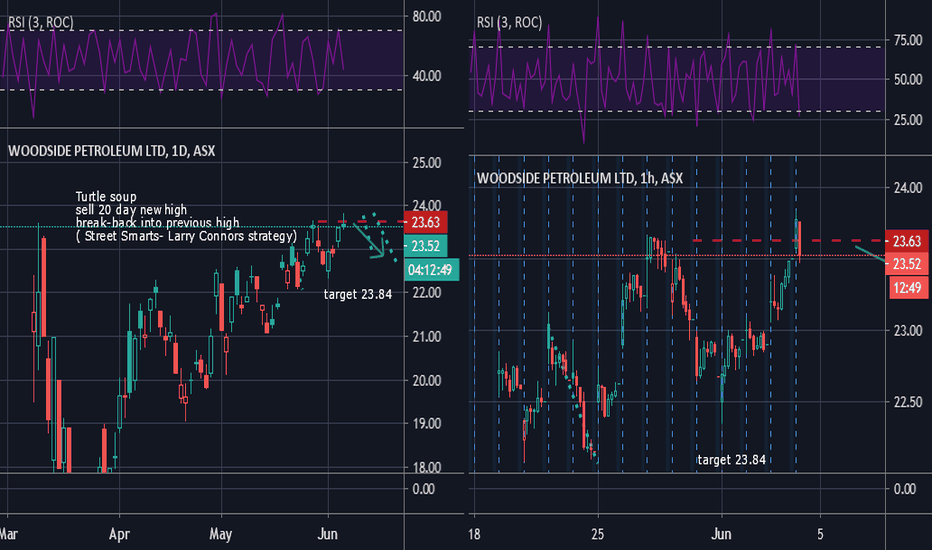Click the 0.00 value on the hourly chart axis
Viewport: 932px width, 550px height.
coord(905,489)
